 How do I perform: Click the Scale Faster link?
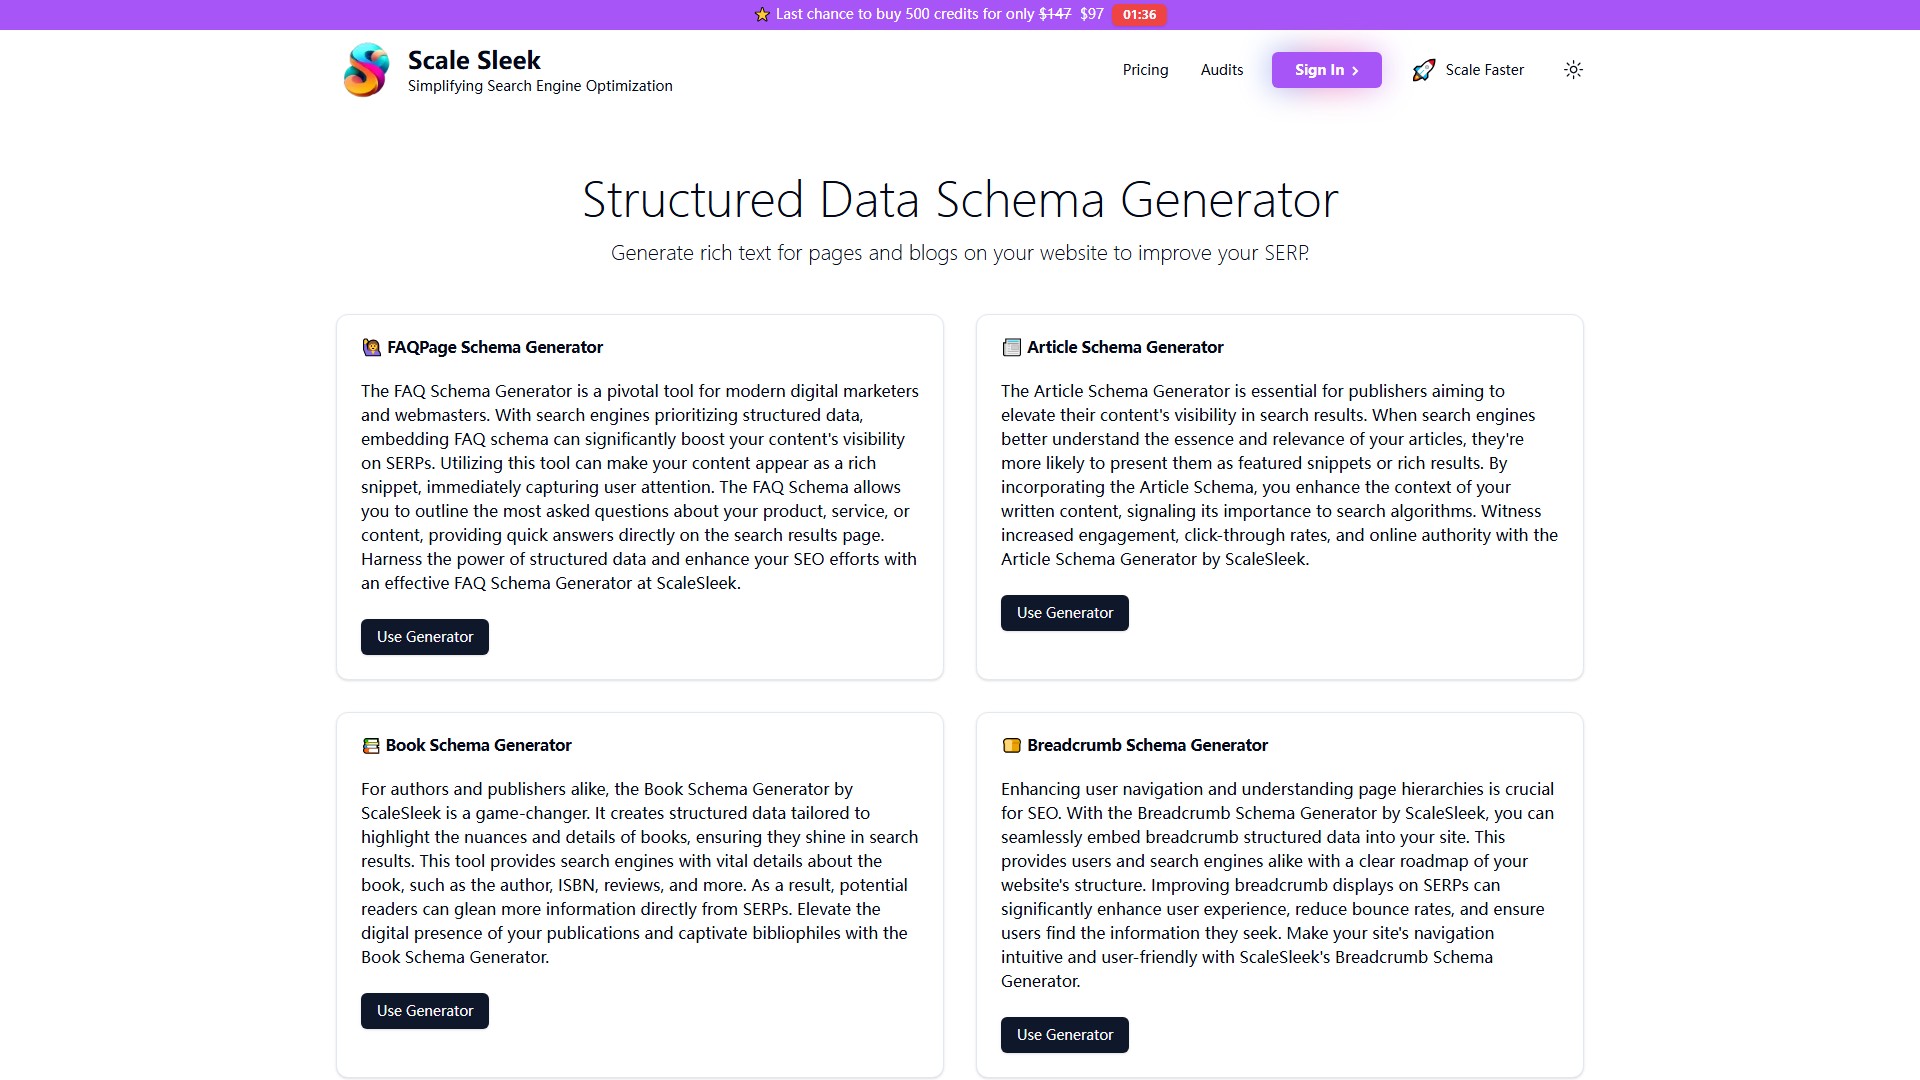(x=1484, y=69)
